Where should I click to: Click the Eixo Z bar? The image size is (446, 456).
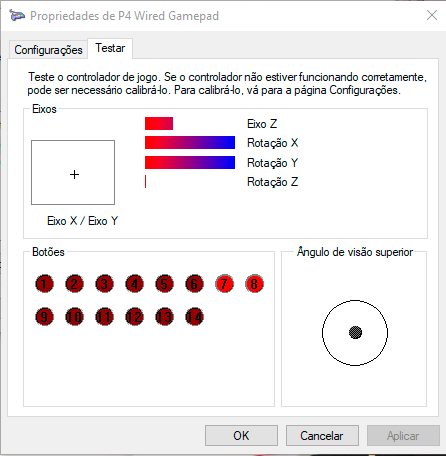159,123
